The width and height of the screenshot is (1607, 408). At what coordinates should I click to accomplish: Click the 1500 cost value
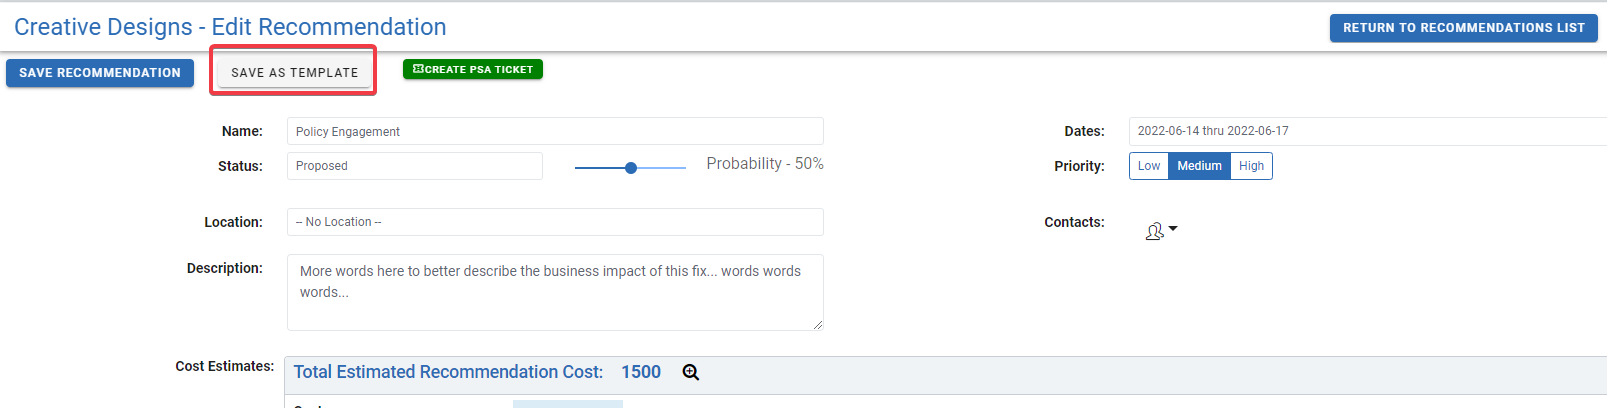click(x=641, y=372)
